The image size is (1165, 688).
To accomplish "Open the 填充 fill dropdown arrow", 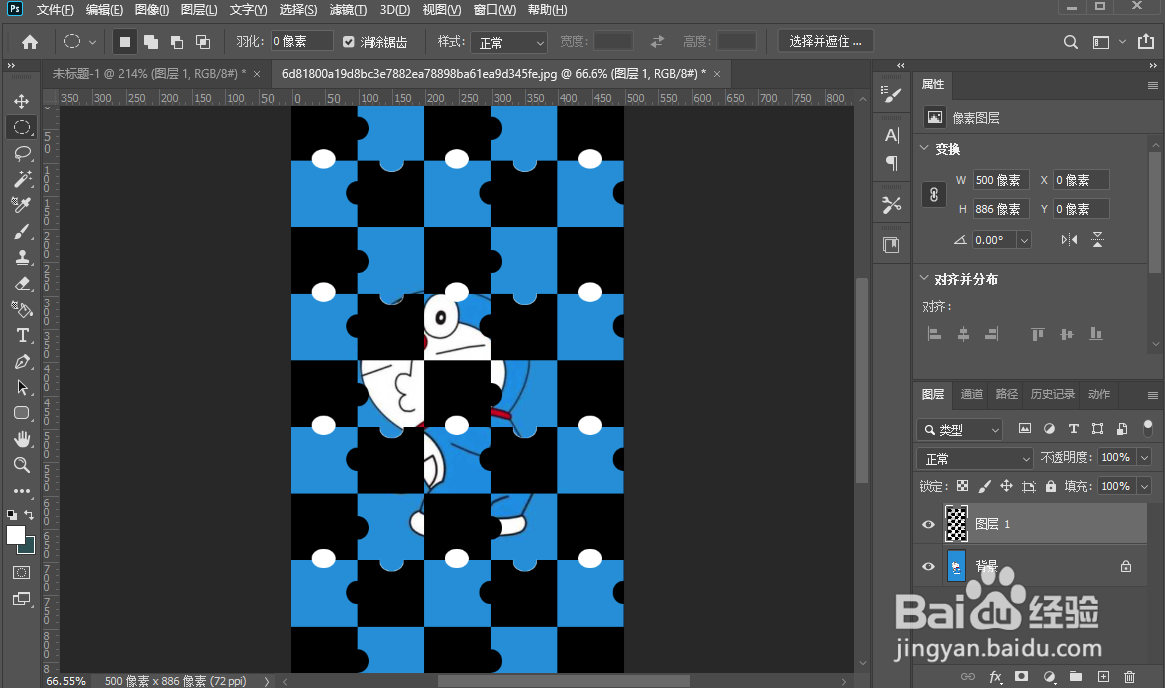I will (1144, 487).
